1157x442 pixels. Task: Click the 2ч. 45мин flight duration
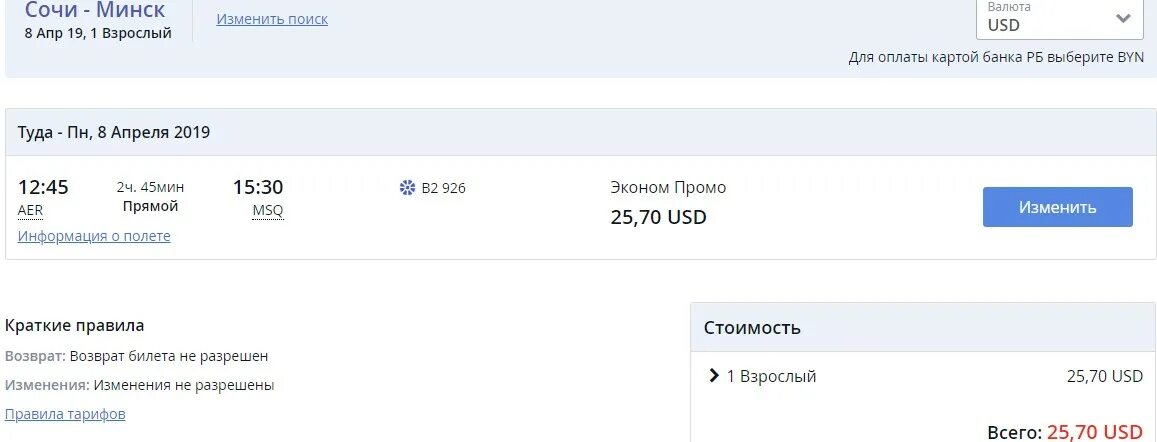150,187
